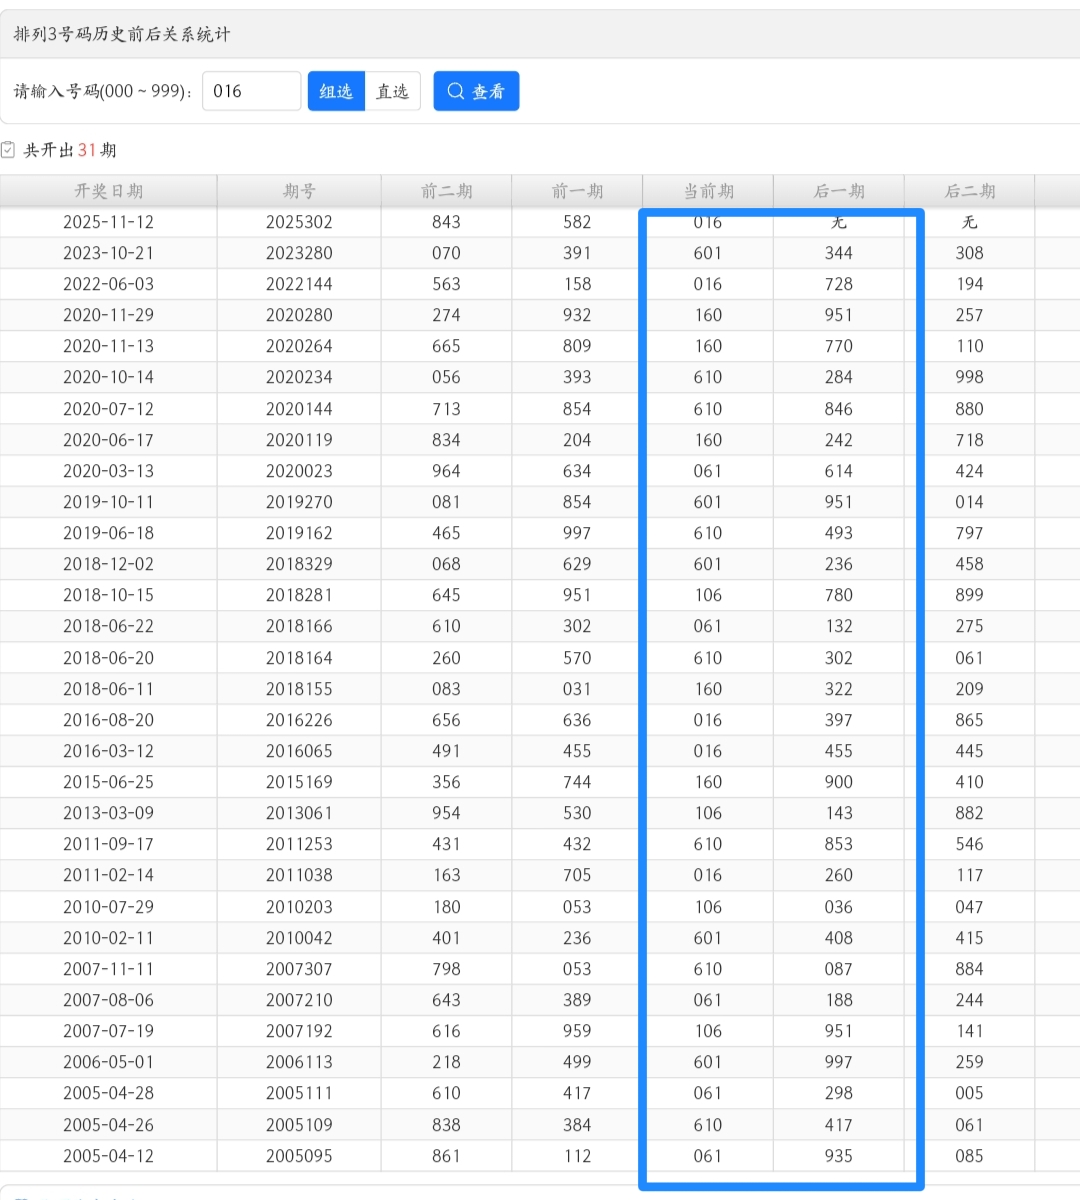Viewport: 1080px width, 1200px height.
Task: Click issue number 2018166
Action: 299,626
